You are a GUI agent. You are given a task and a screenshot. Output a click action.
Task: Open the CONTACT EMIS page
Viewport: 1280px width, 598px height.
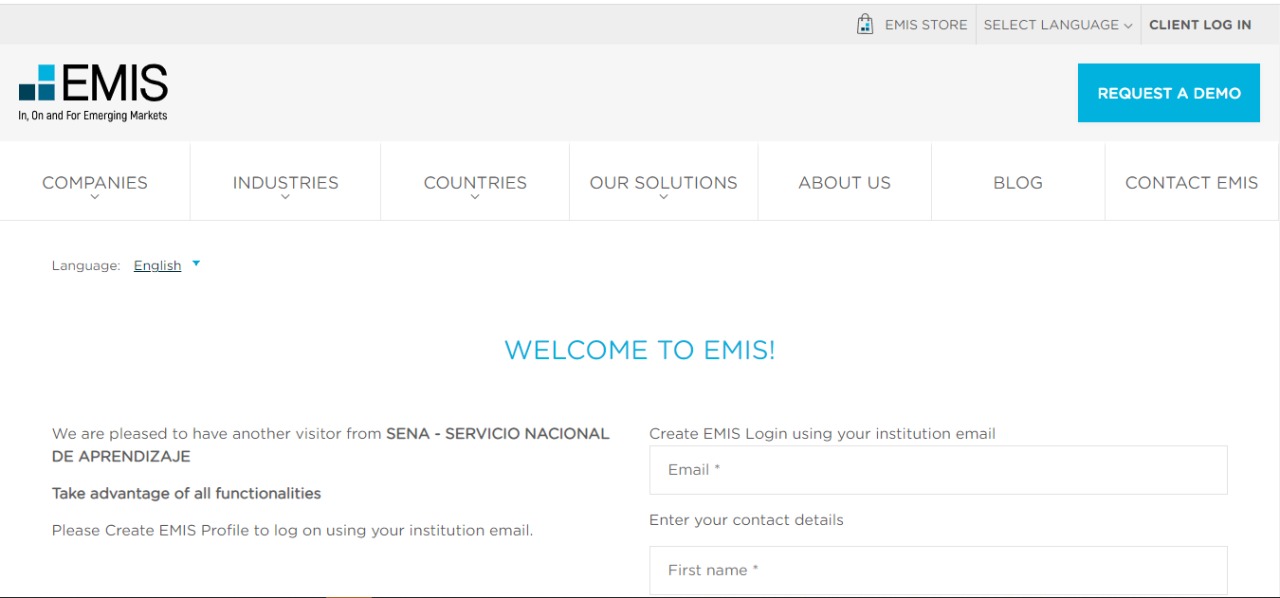(x=1192, y=183)
